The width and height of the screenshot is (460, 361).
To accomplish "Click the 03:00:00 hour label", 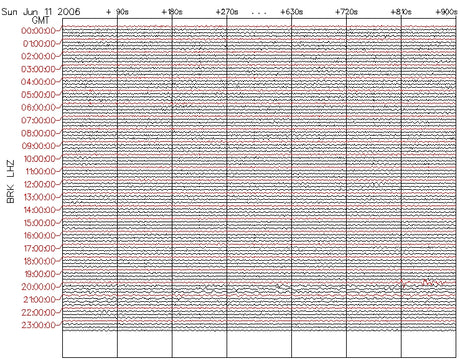I will [38, 69].
